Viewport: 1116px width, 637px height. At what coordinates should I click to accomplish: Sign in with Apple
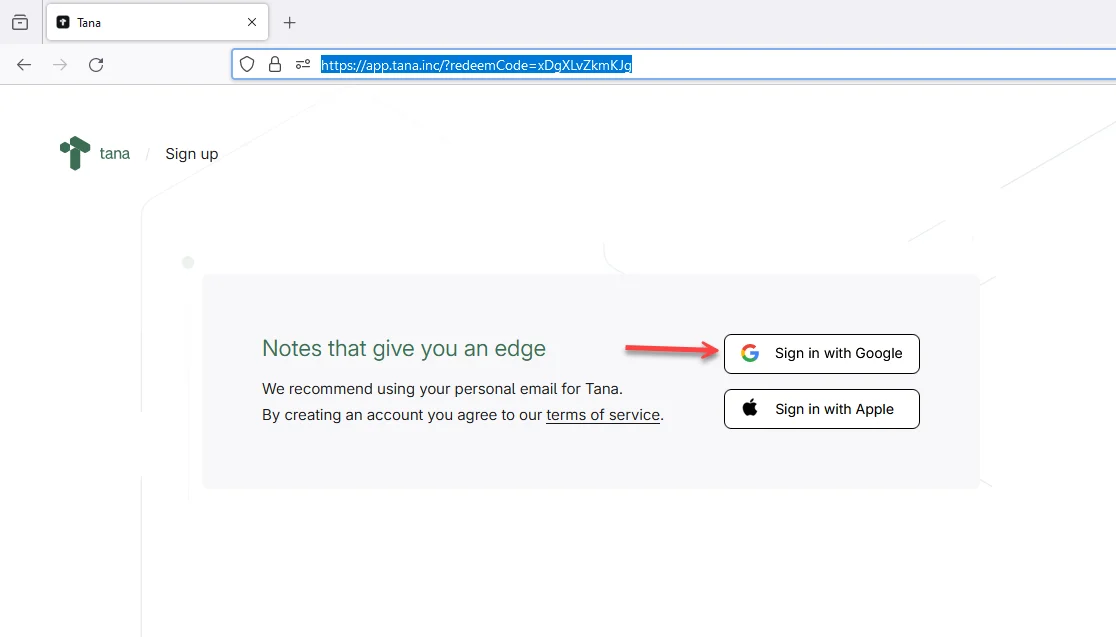tap(822, 409)
